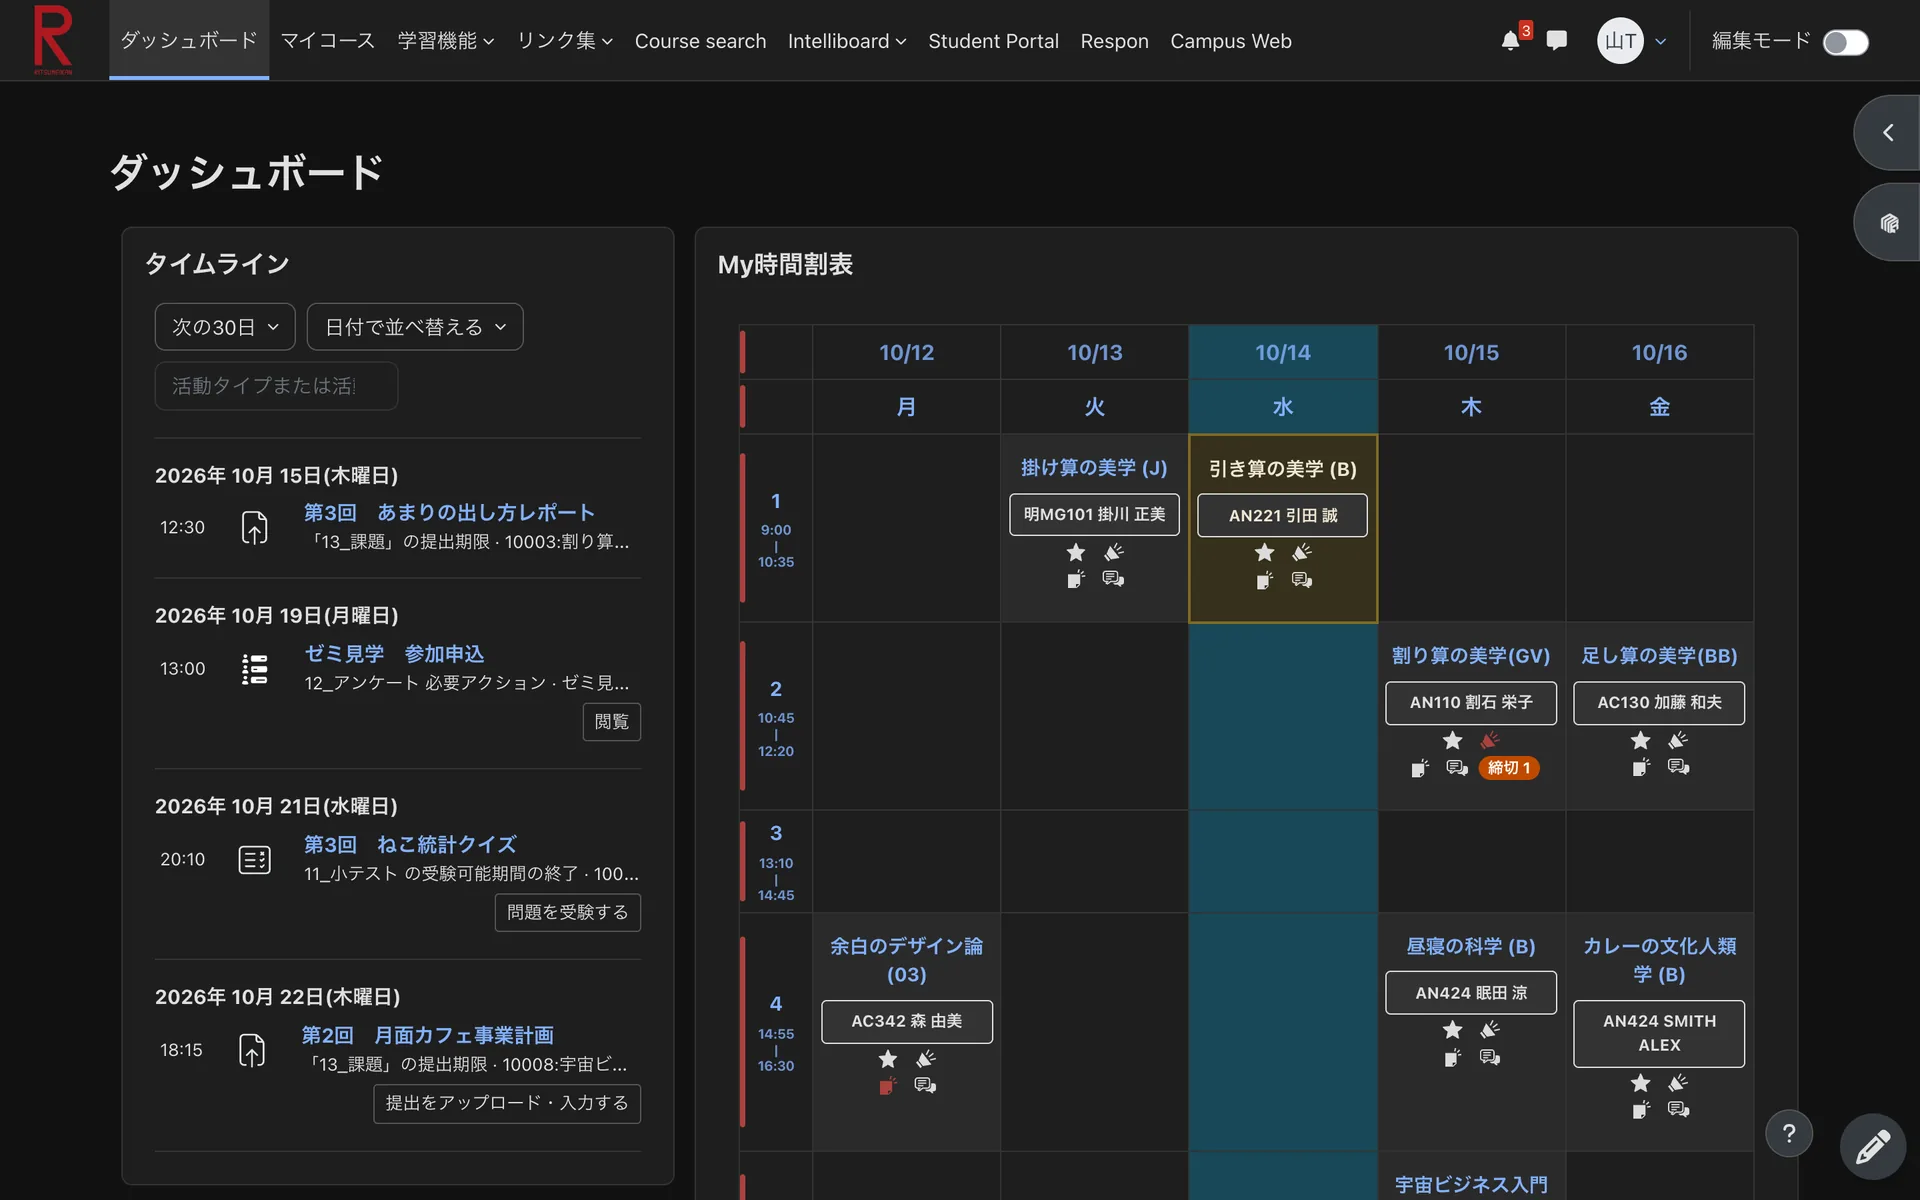Toggle the 編集モード switch

point(1845,42)
